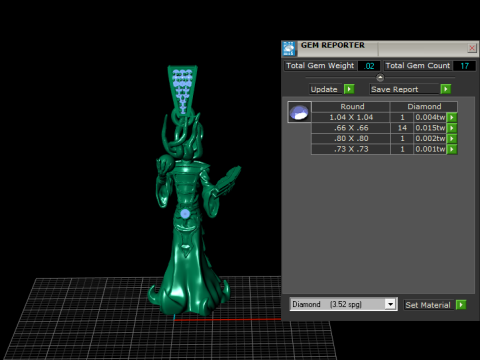Close the Gem Reporter panel
Screen dimensions: 480x360
(472, 48)
